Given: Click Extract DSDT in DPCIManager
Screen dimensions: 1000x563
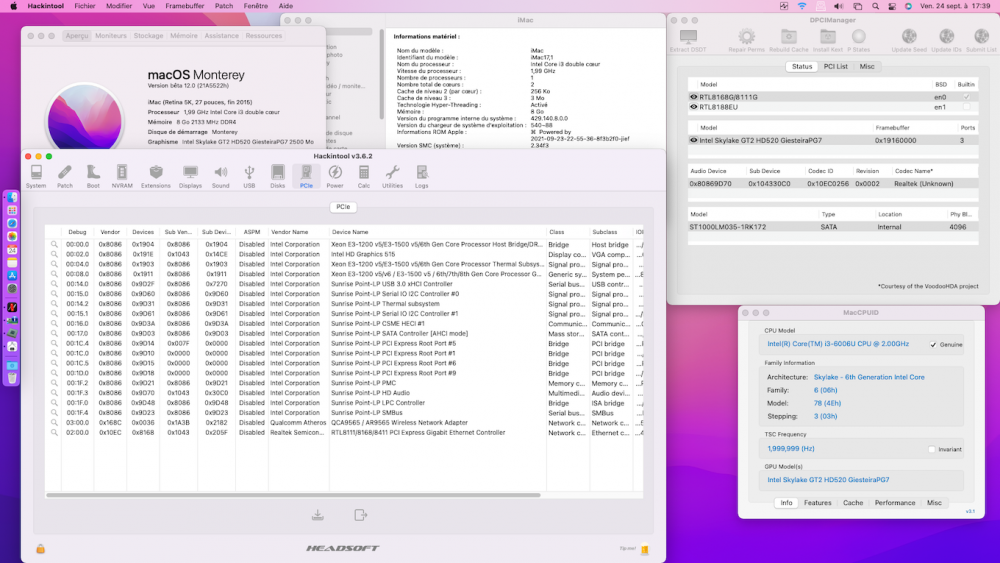Looking at the screenshot, I should point(688,40).
